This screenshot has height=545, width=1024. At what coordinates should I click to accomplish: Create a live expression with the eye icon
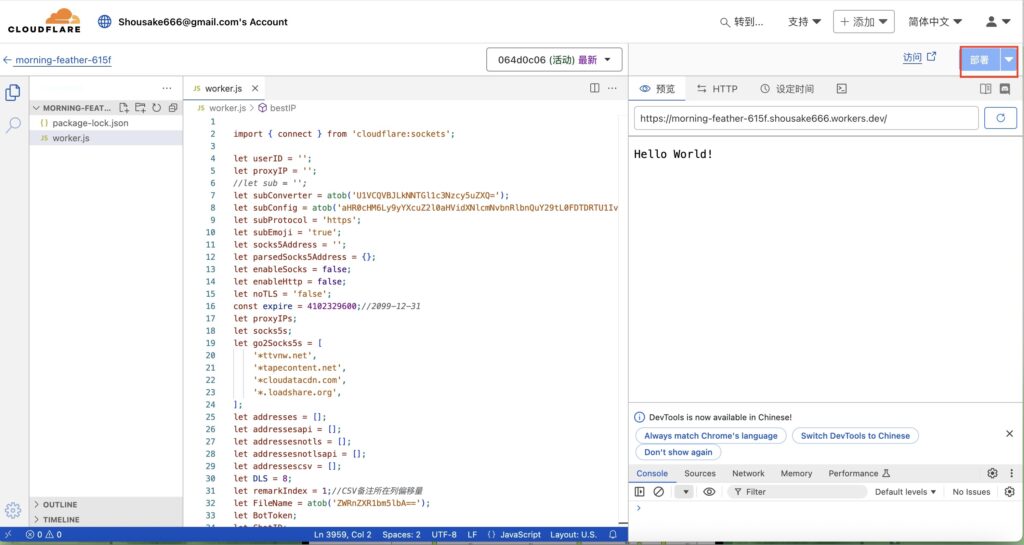(709, 491)
